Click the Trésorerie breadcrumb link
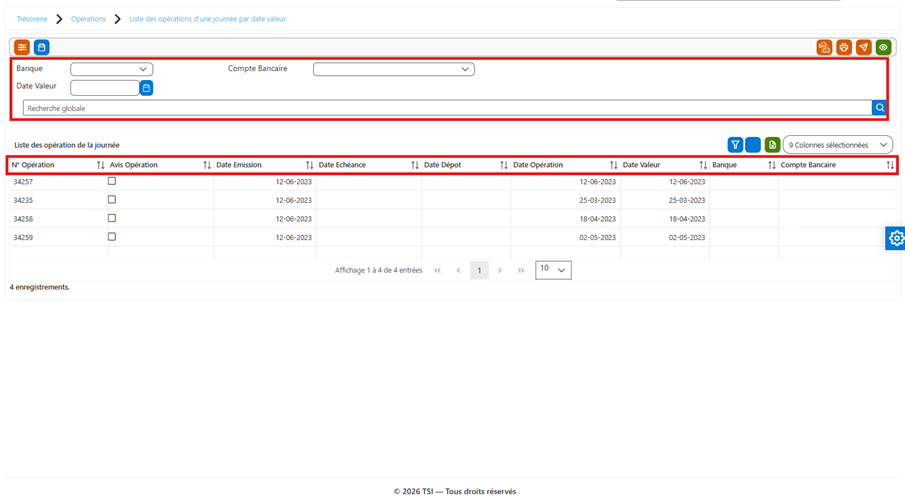Image resolution: width=905 pixels, height=502 pixels. coord(32,19)
